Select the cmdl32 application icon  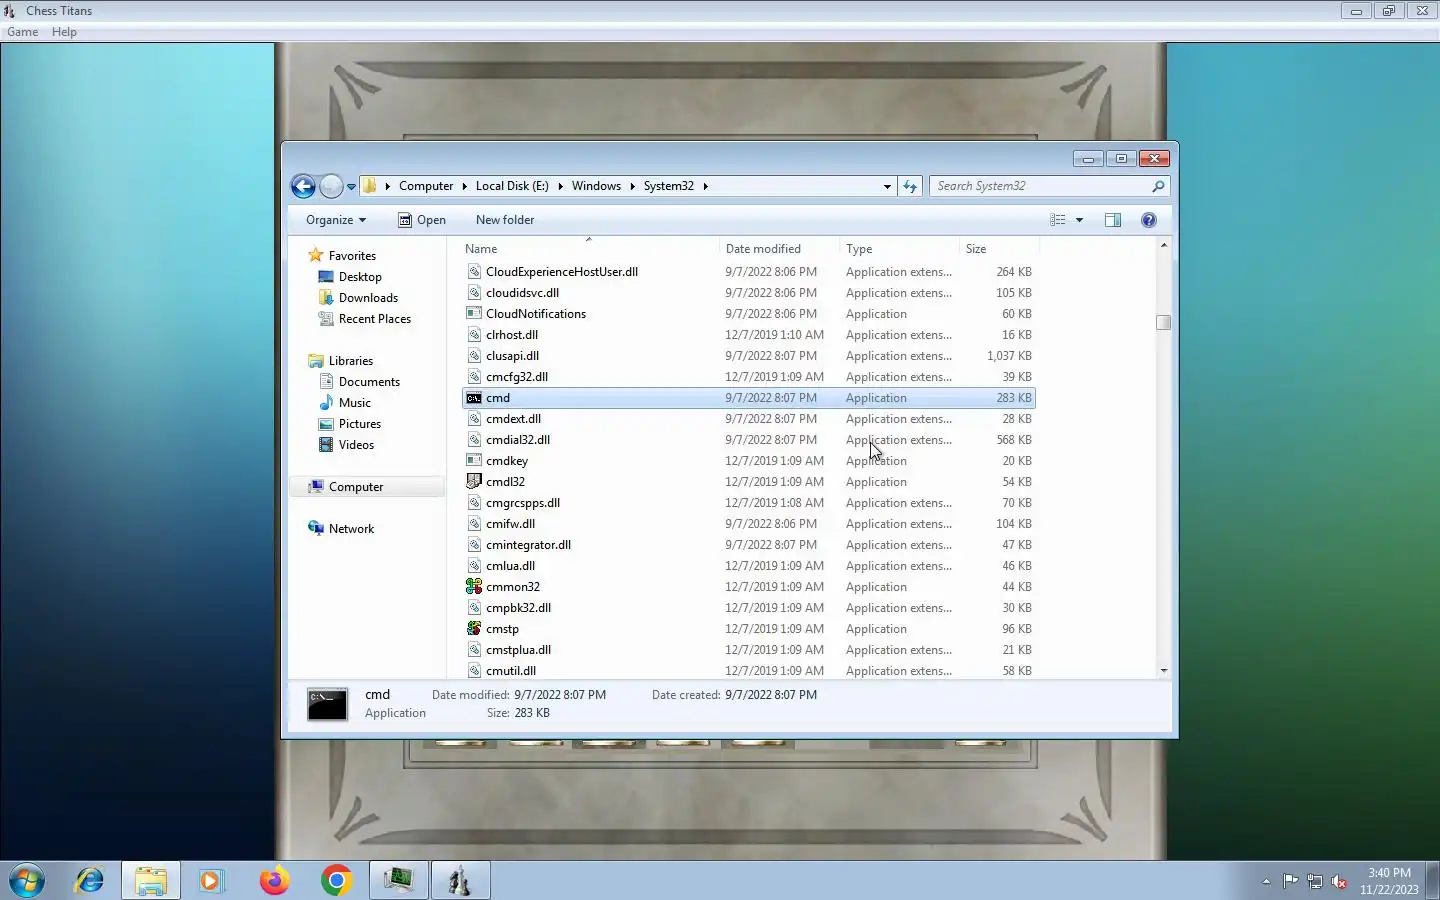(x=474, y=482)
